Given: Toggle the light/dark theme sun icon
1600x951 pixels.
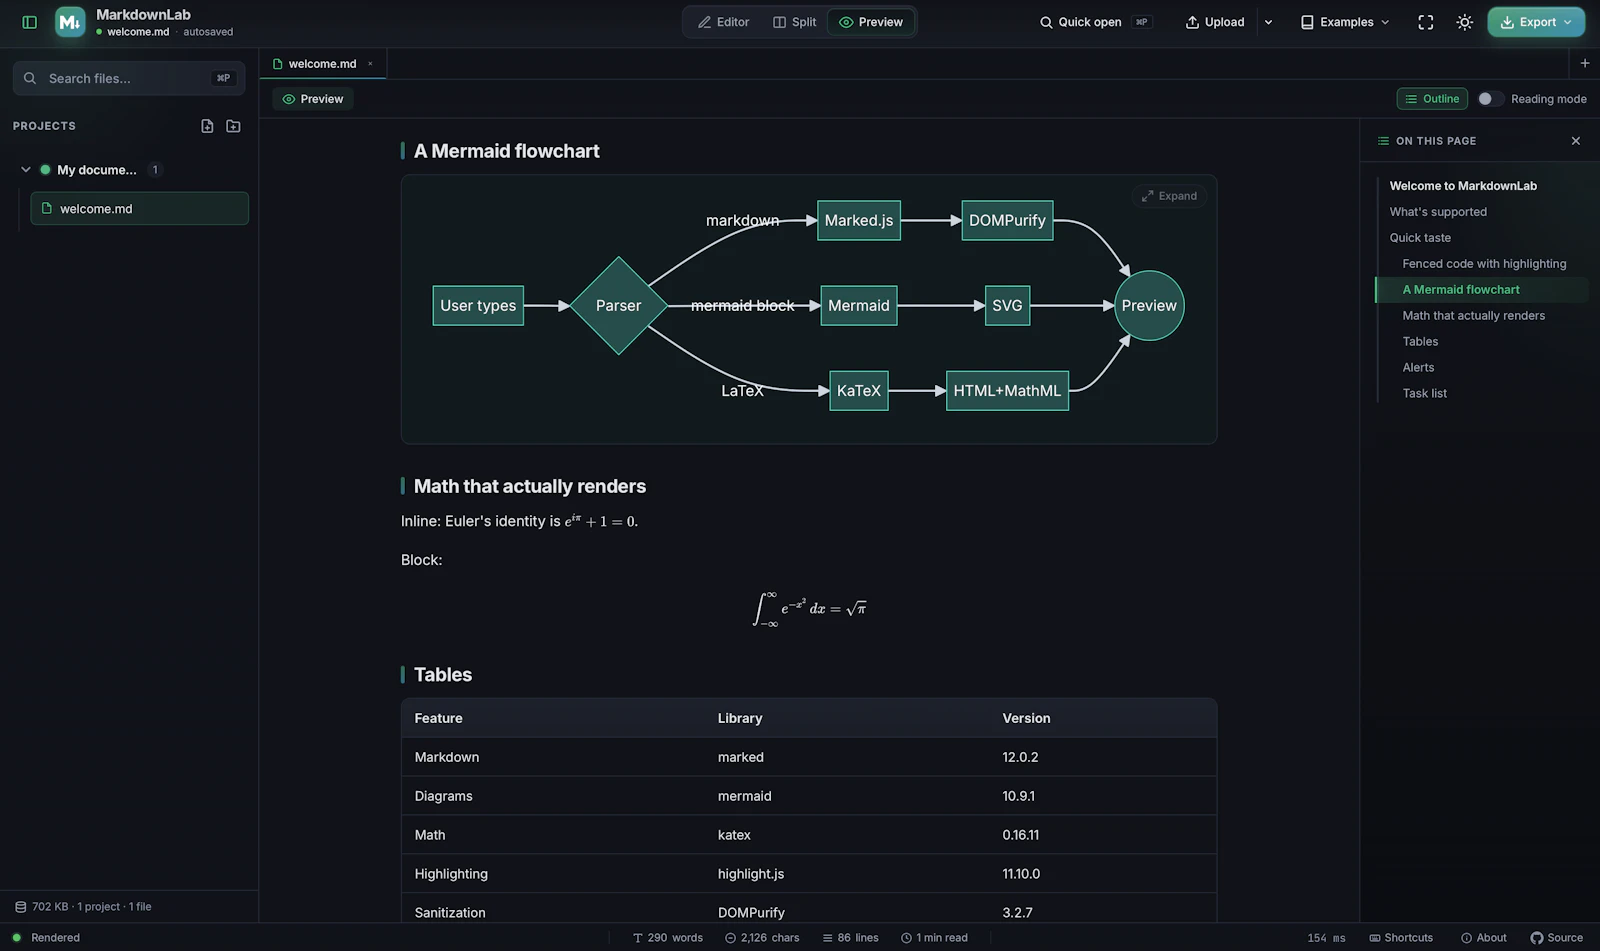Looking at the screenshot, I should [1465, 22].
